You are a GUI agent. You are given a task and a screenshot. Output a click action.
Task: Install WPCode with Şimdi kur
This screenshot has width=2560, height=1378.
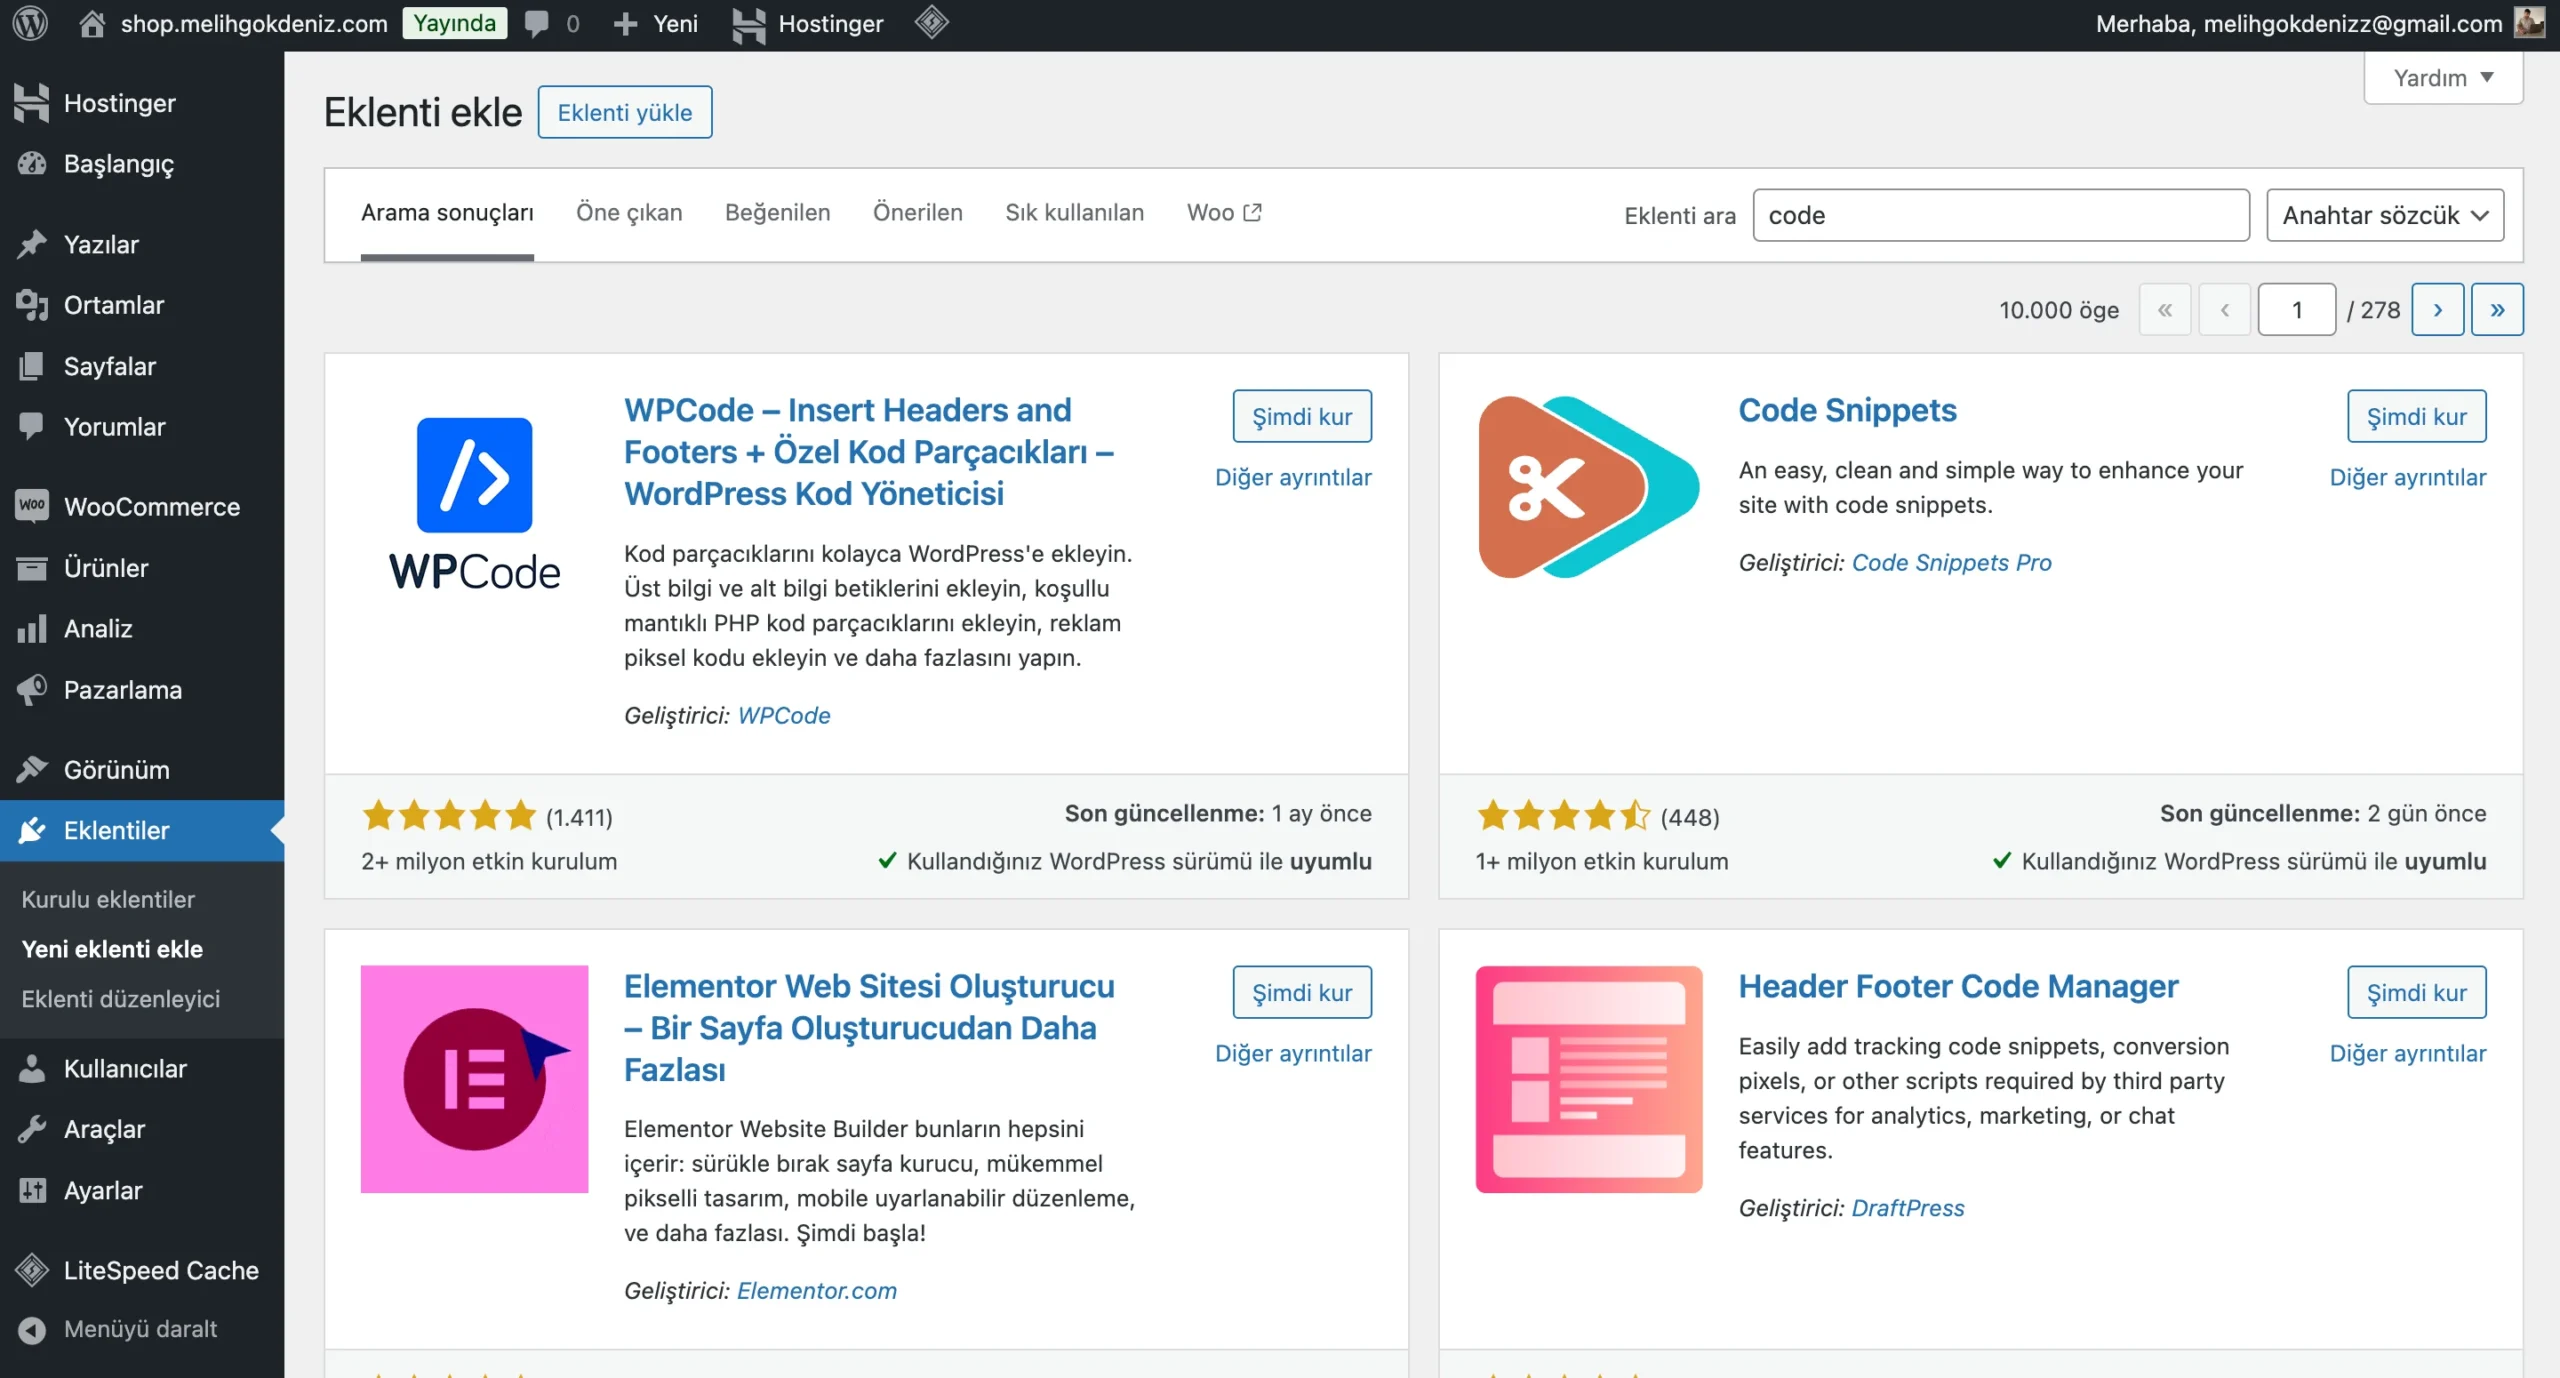coord(1302,416)
